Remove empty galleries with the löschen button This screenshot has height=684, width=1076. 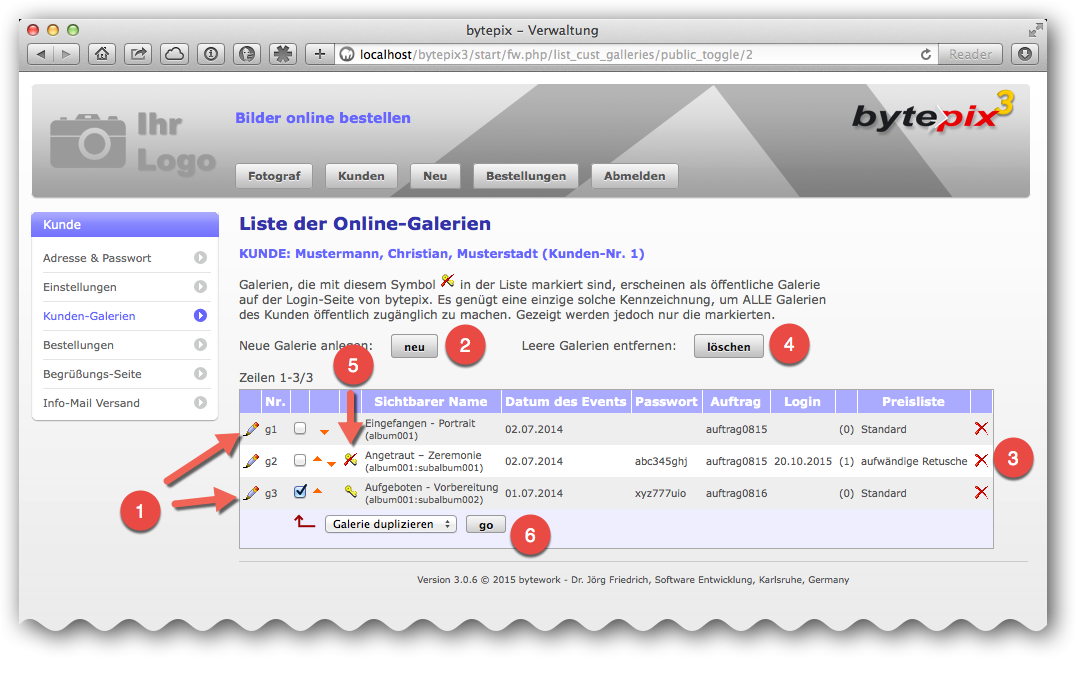click(x=729, y=346)
